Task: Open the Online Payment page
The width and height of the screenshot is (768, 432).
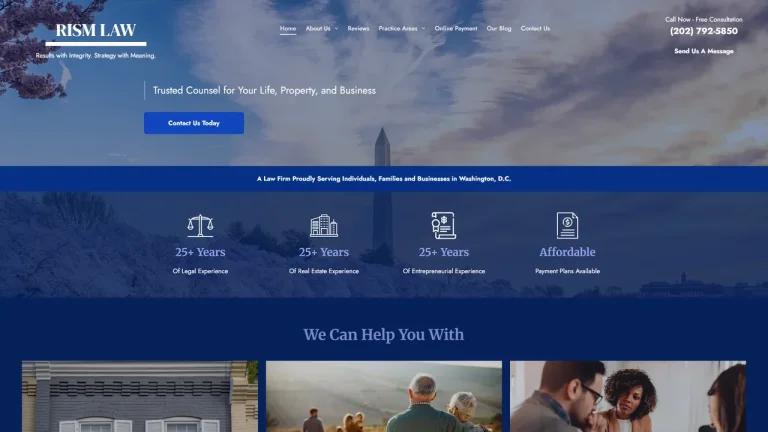Action: tap(456, 28)
